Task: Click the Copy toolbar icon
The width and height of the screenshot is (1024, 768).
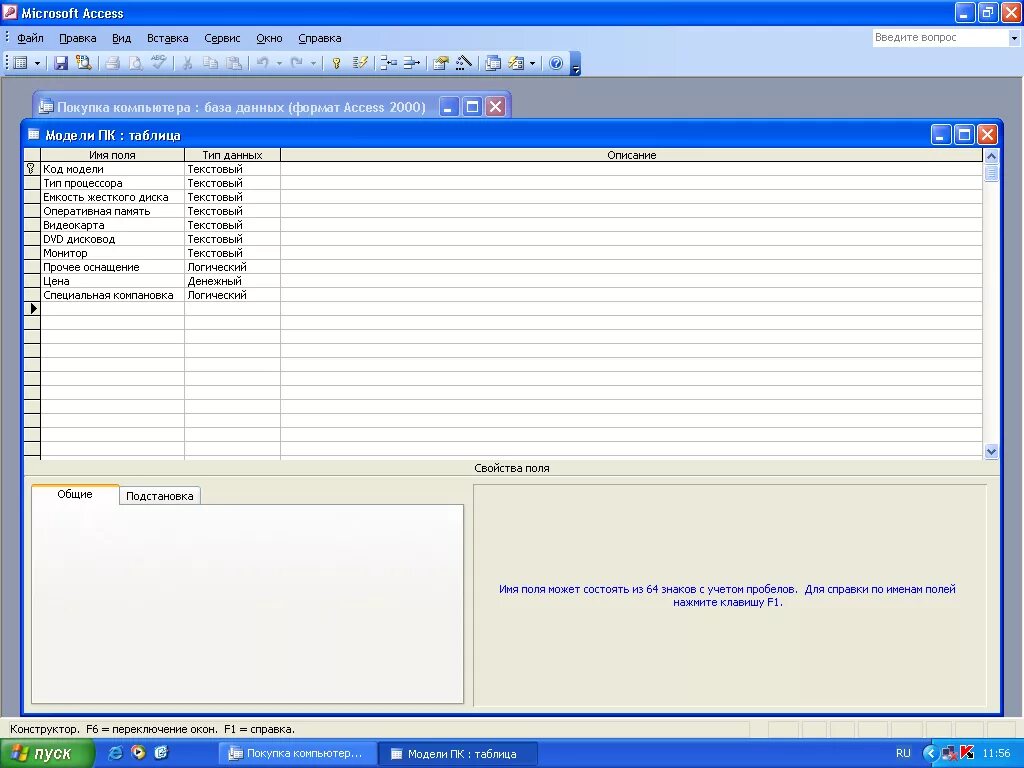Action: click(210, 63)
